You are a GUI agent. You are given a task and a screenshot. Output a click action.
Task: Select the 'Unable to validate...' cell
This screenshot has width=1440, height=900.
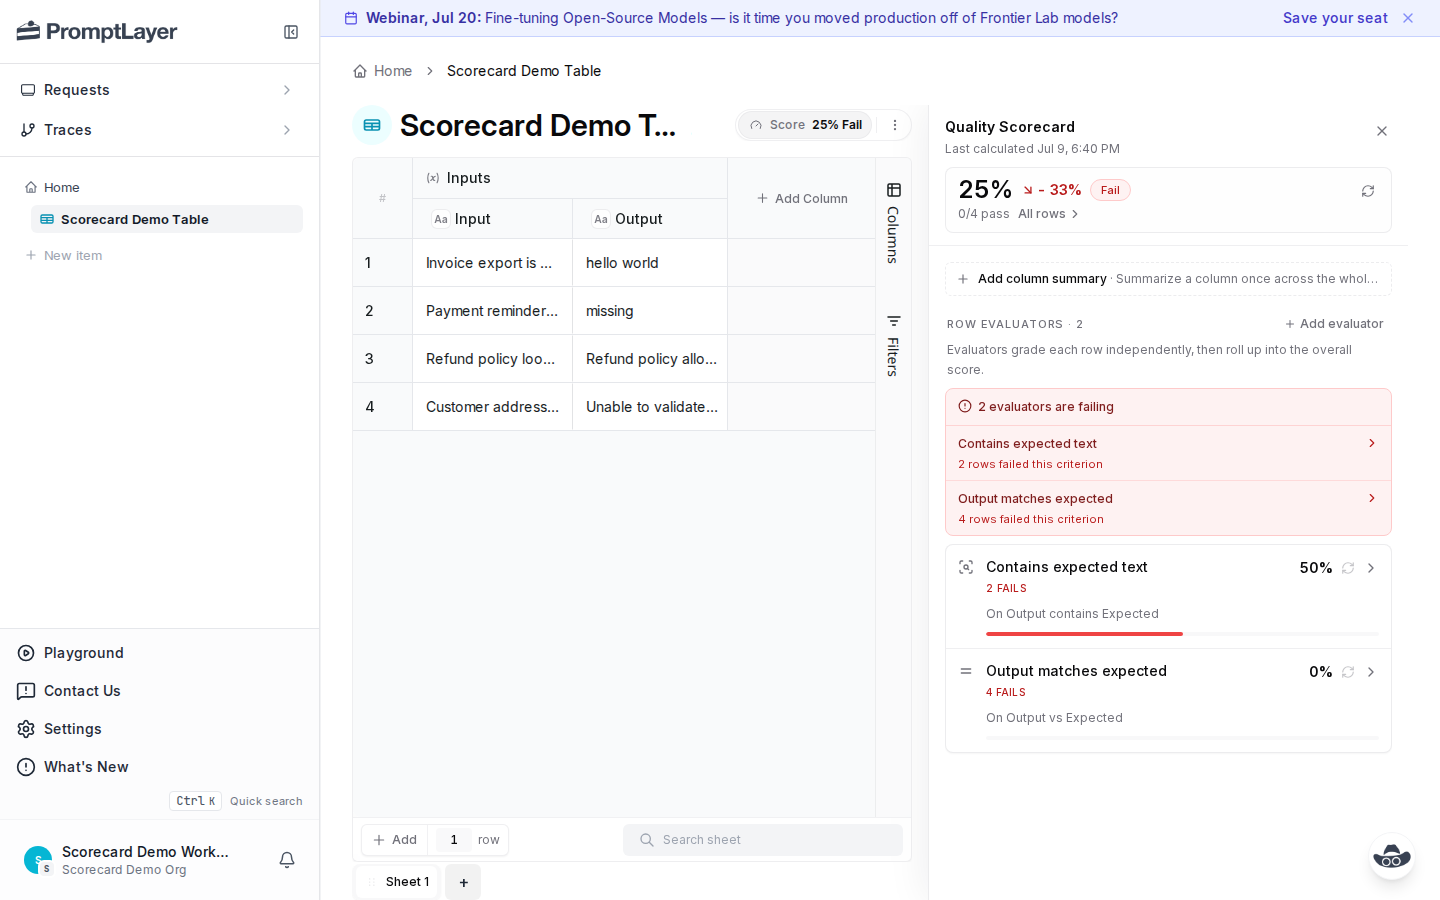(x=650, y=407)
